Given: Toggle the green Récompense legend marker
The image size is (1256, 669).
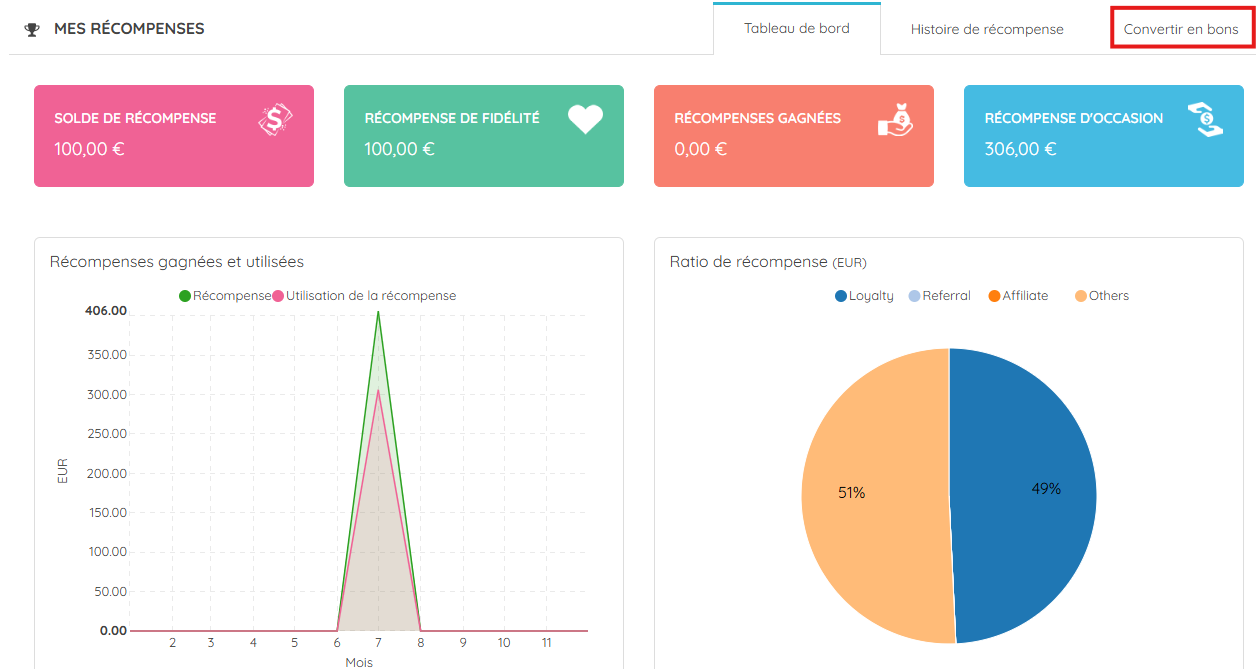Looking at the screenshot, I should pyautogui.click(x=186, y=296).
